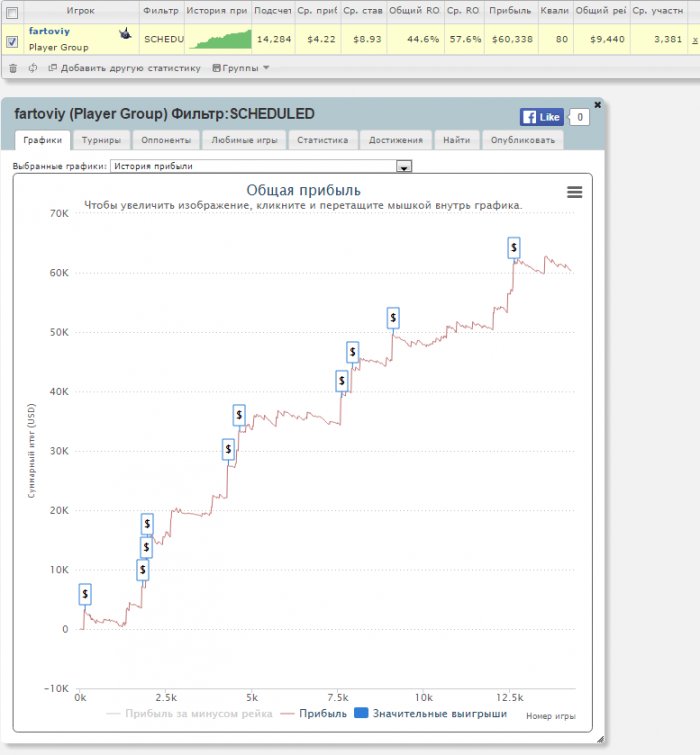This screenshot has height=755, width=700.
Task: Click the shark badge beside fartoviy
Action: [x=125, y=34]
